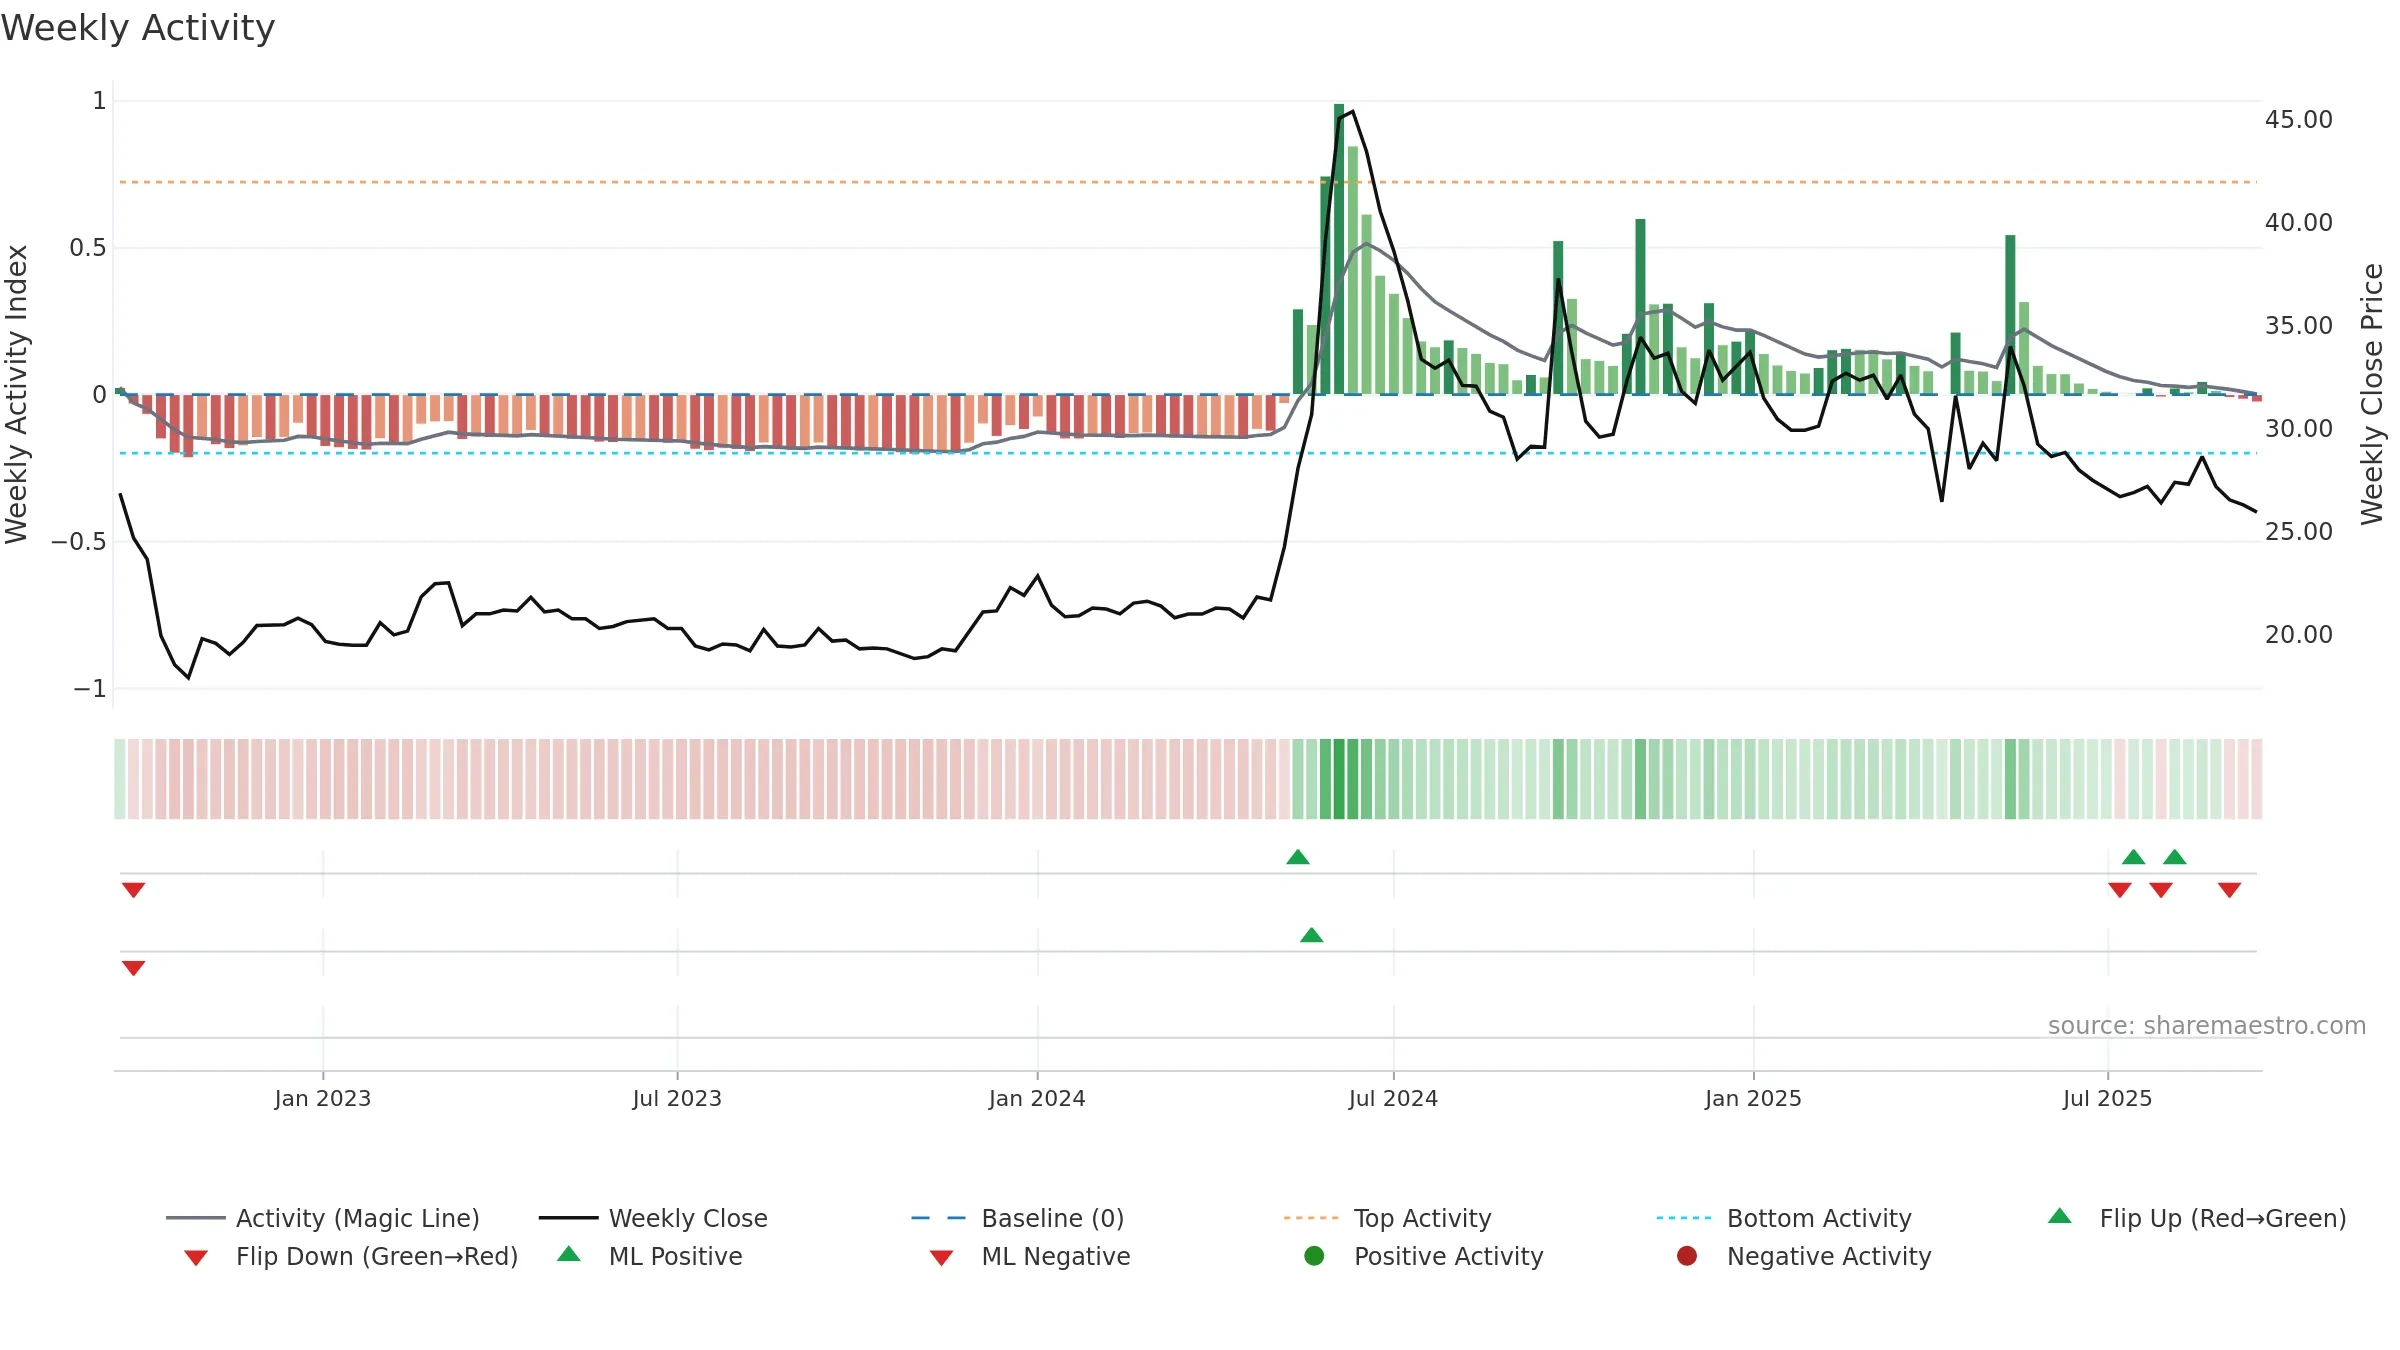Click the Positive Activity green circle icon
Screen dimensions: 2400x1350
click(1314, 1255)
